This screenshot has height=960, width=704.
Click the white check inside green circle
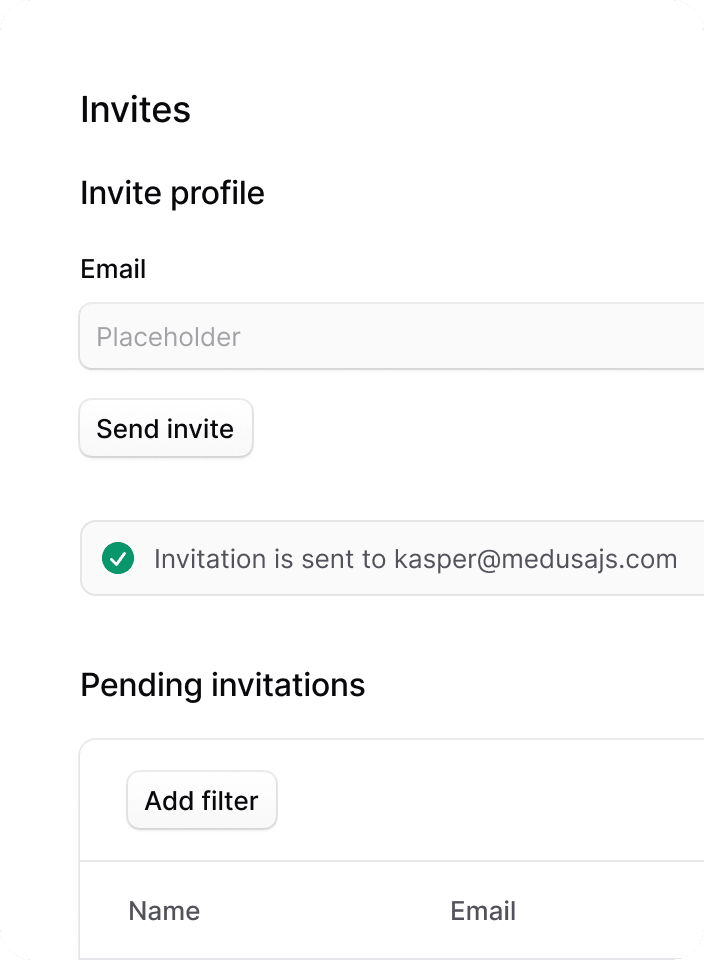(118, 558)
